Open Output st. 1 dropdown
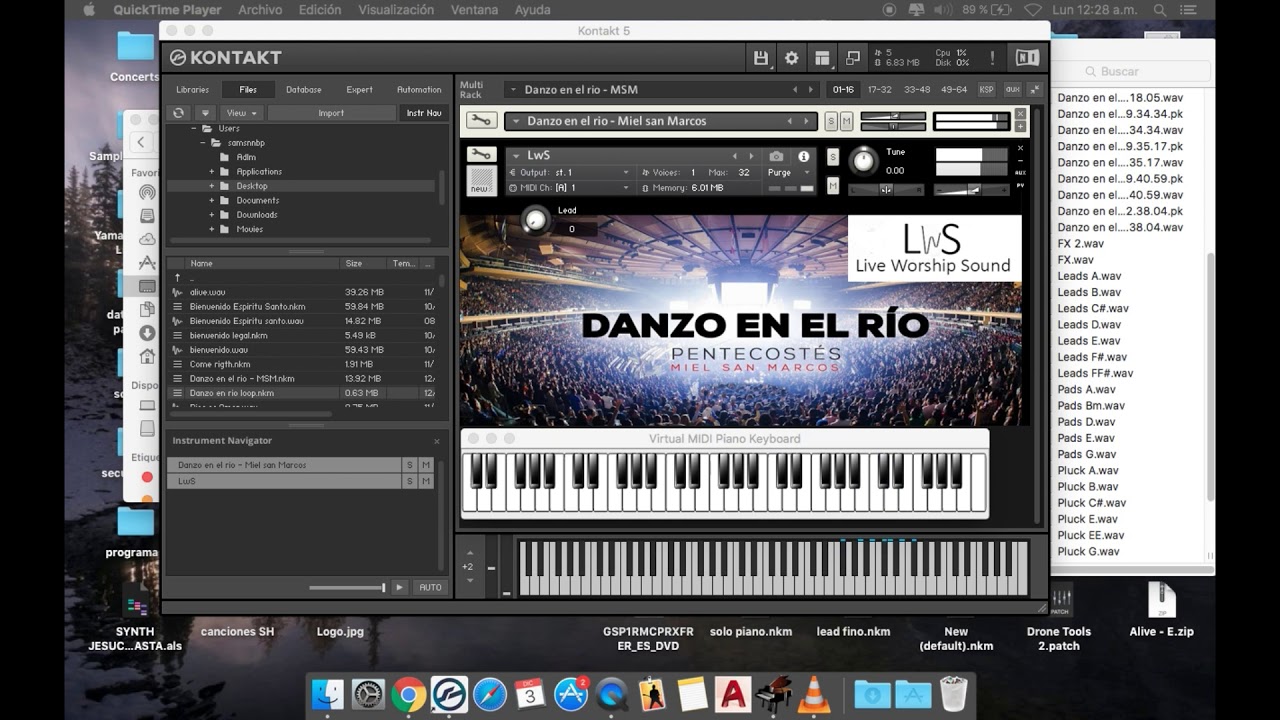Screen dimensions: 1280x720 pyautogui.click(x=569, y=173)
